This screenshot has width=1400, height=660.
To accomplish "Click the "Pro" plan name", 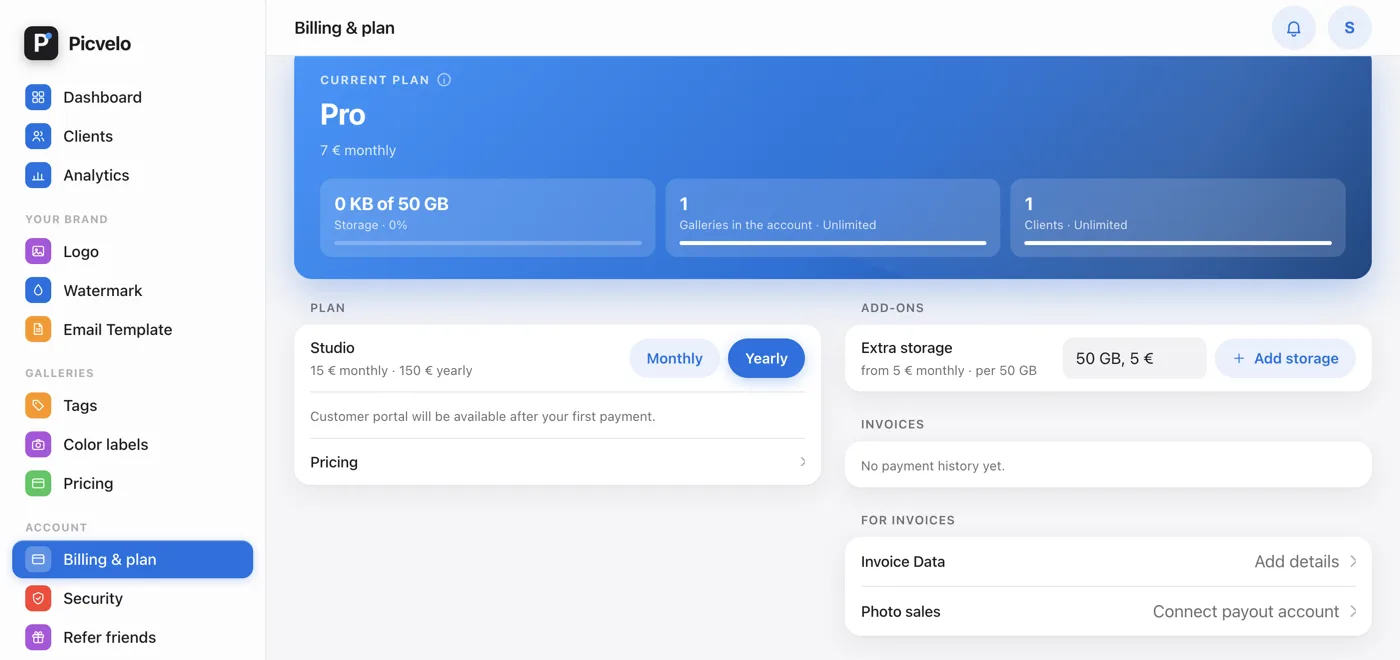I will [343, 115].
